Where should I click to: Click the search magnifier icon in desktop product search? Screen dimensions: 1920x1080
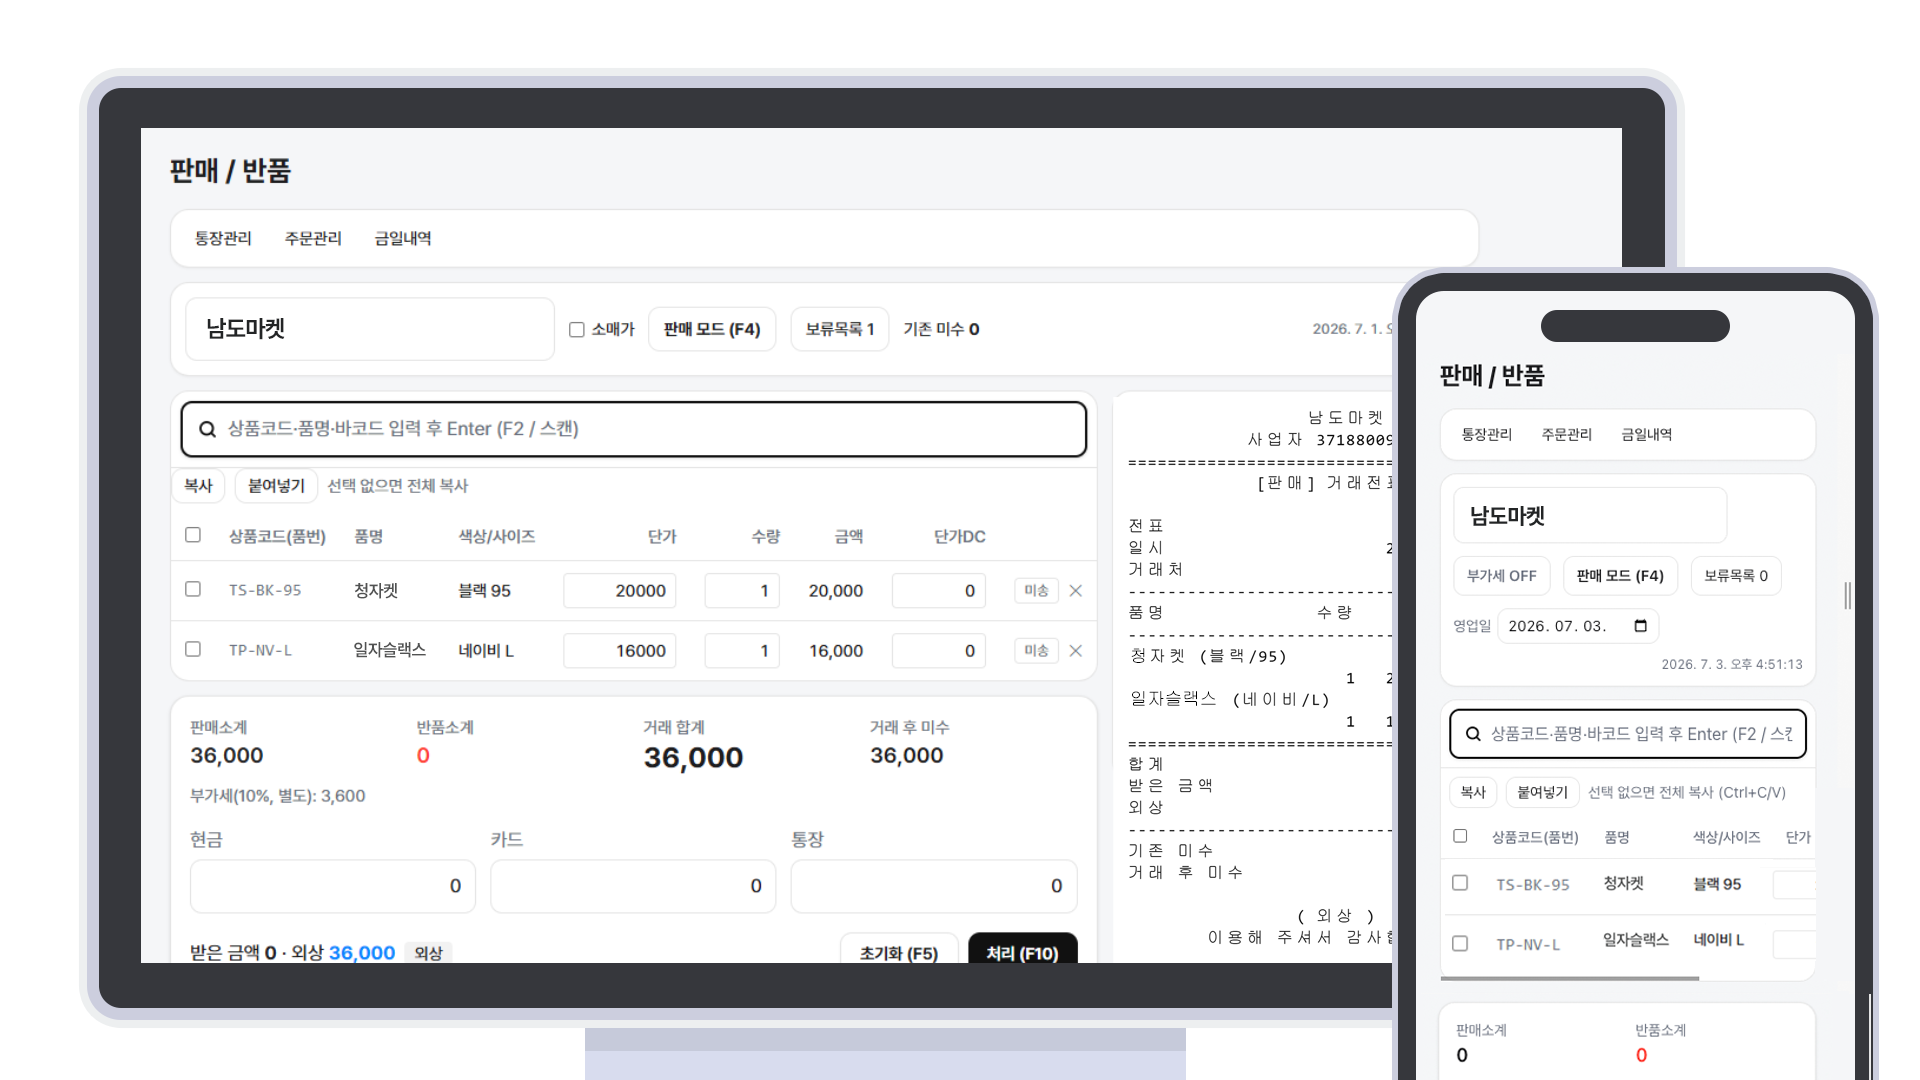(207, 429)
